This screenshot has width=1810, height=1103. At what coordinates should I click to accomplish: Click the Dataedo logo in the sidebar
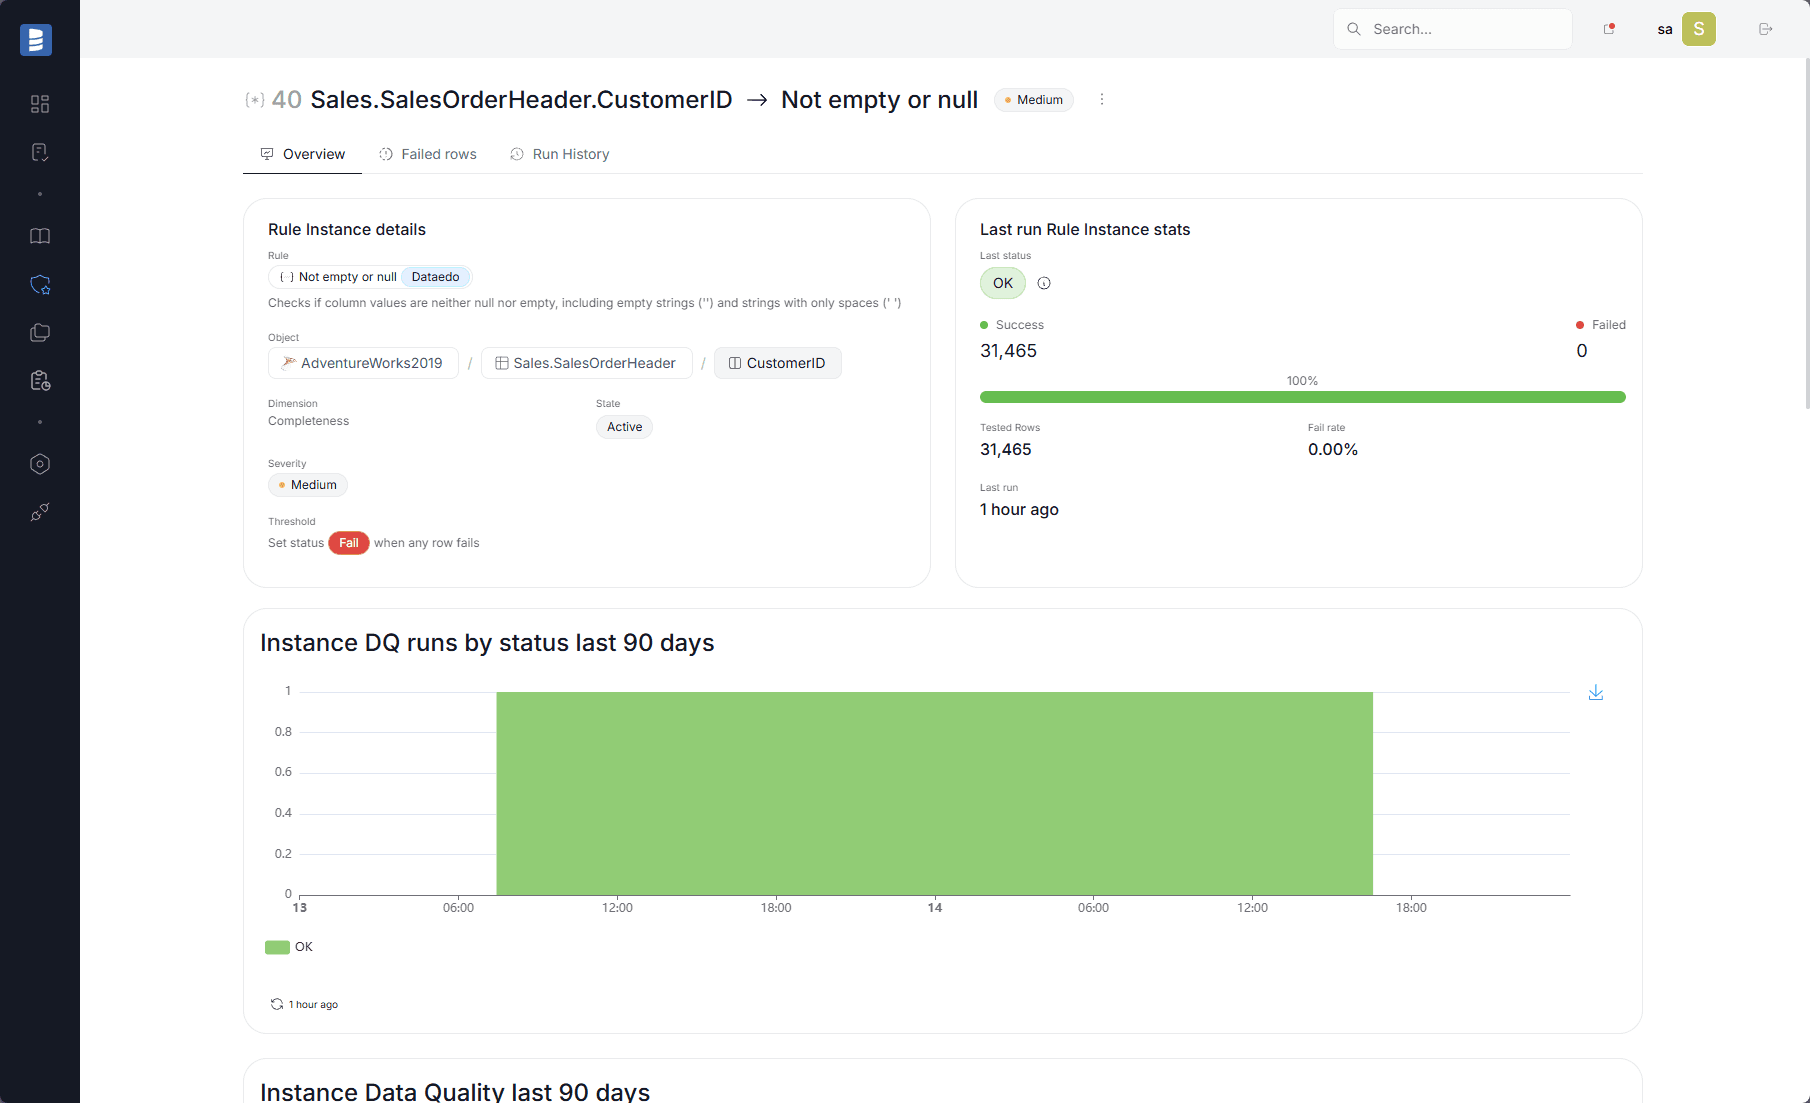click(36, 40)
